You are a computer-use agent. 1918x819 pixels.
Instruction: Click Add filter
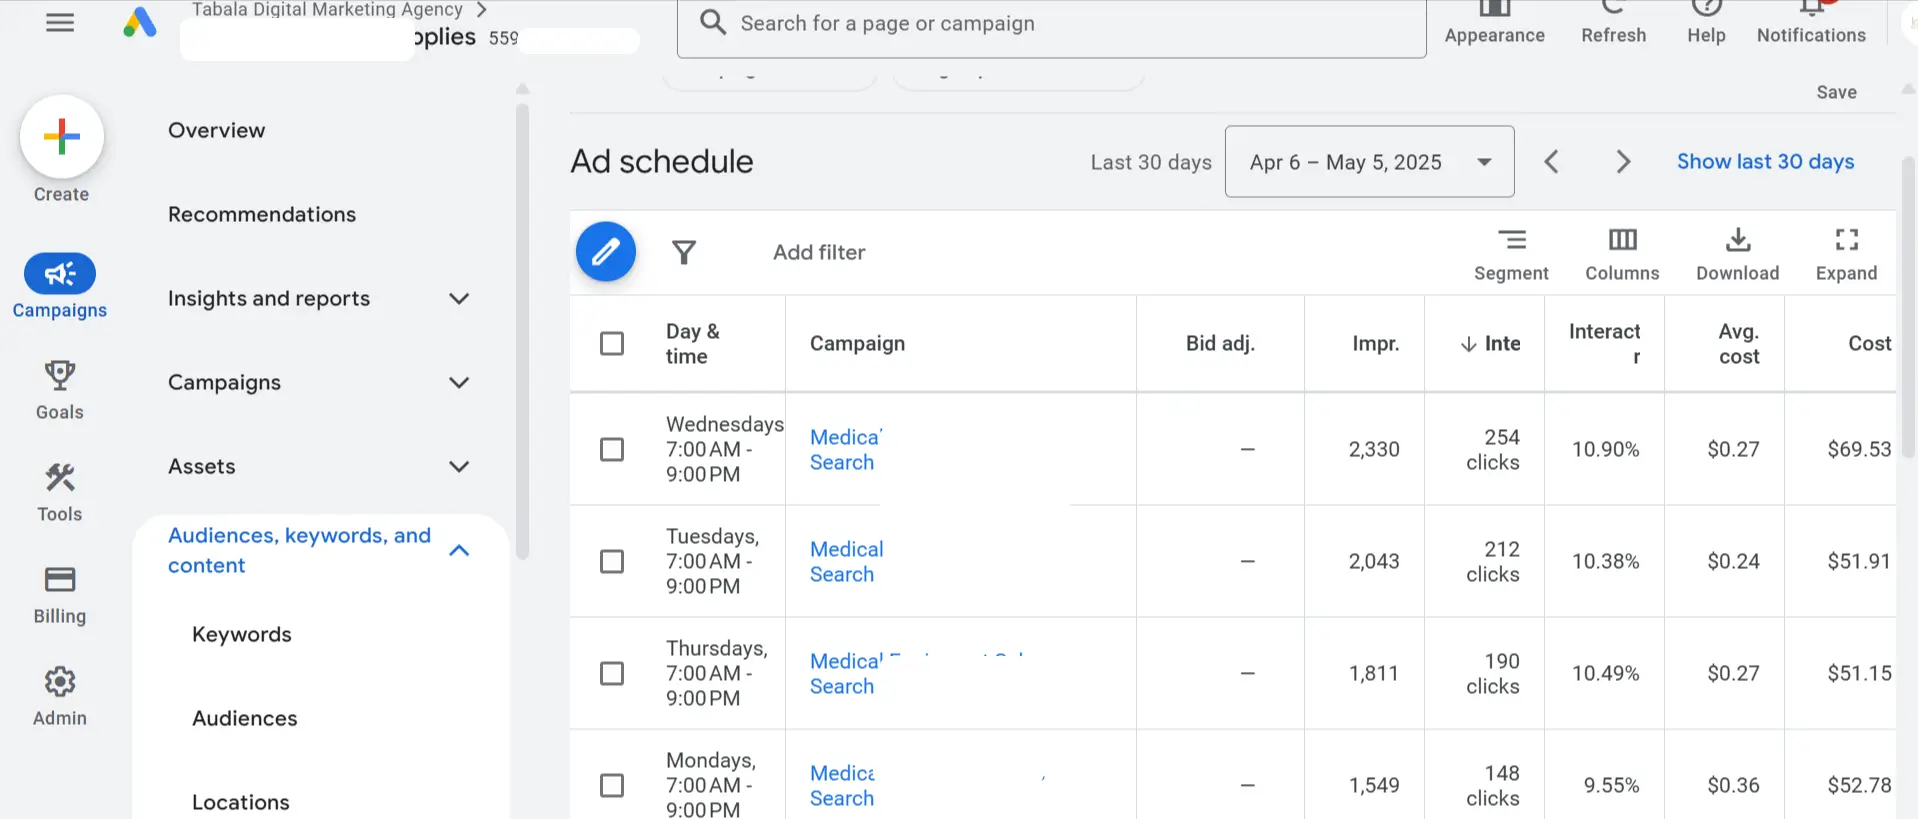tap(819, 253)
